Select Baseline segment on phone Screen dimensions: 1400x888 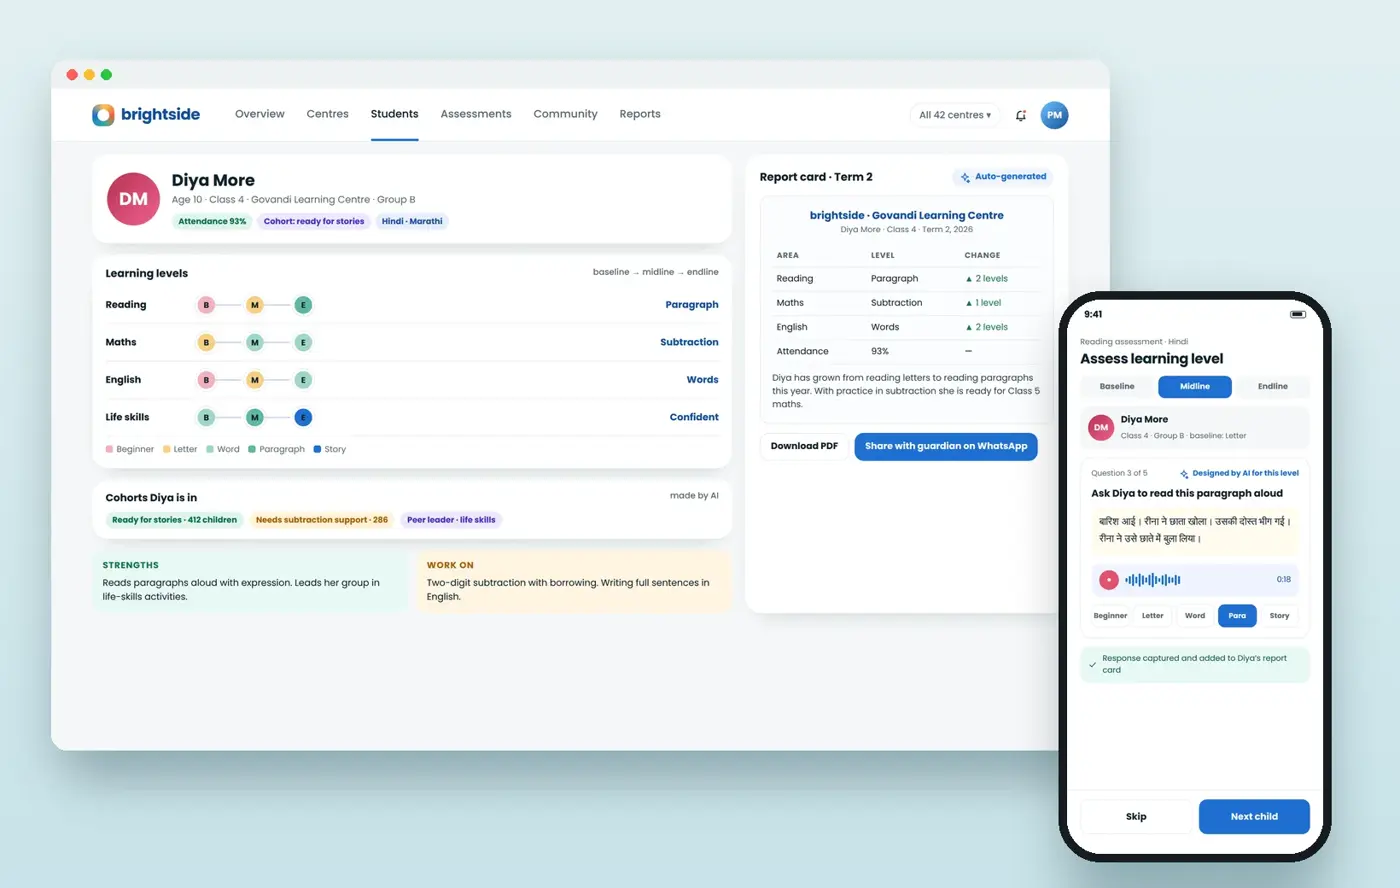1117,386
